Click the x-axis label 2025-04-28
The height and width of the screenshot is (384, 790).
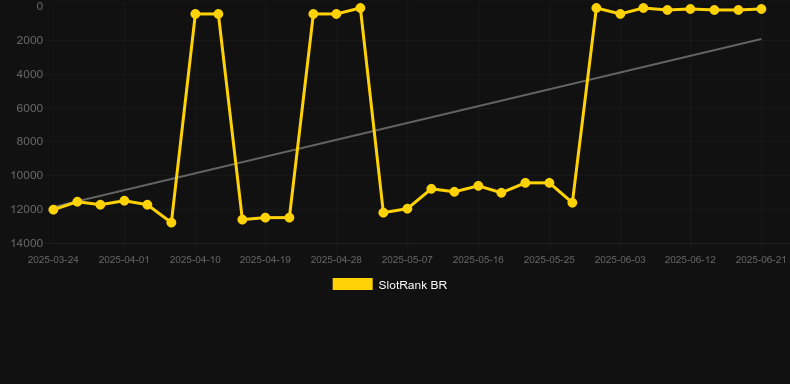tap(336, 260)
